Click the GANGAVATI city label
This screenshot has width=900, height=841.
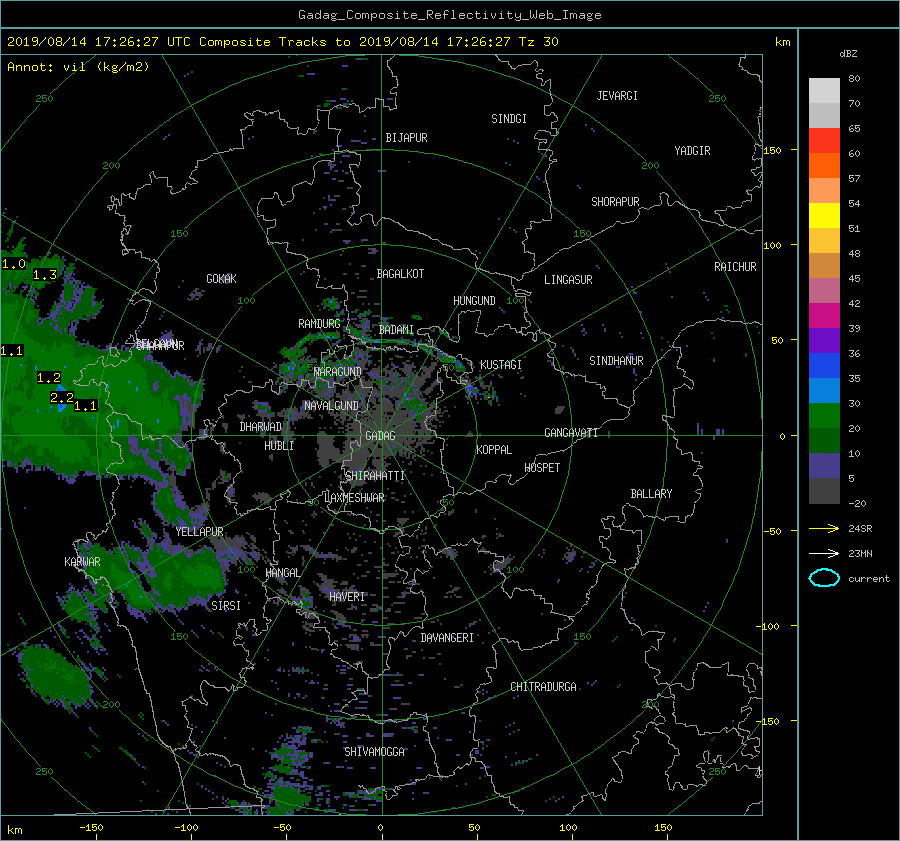click(x=571, y=433)
